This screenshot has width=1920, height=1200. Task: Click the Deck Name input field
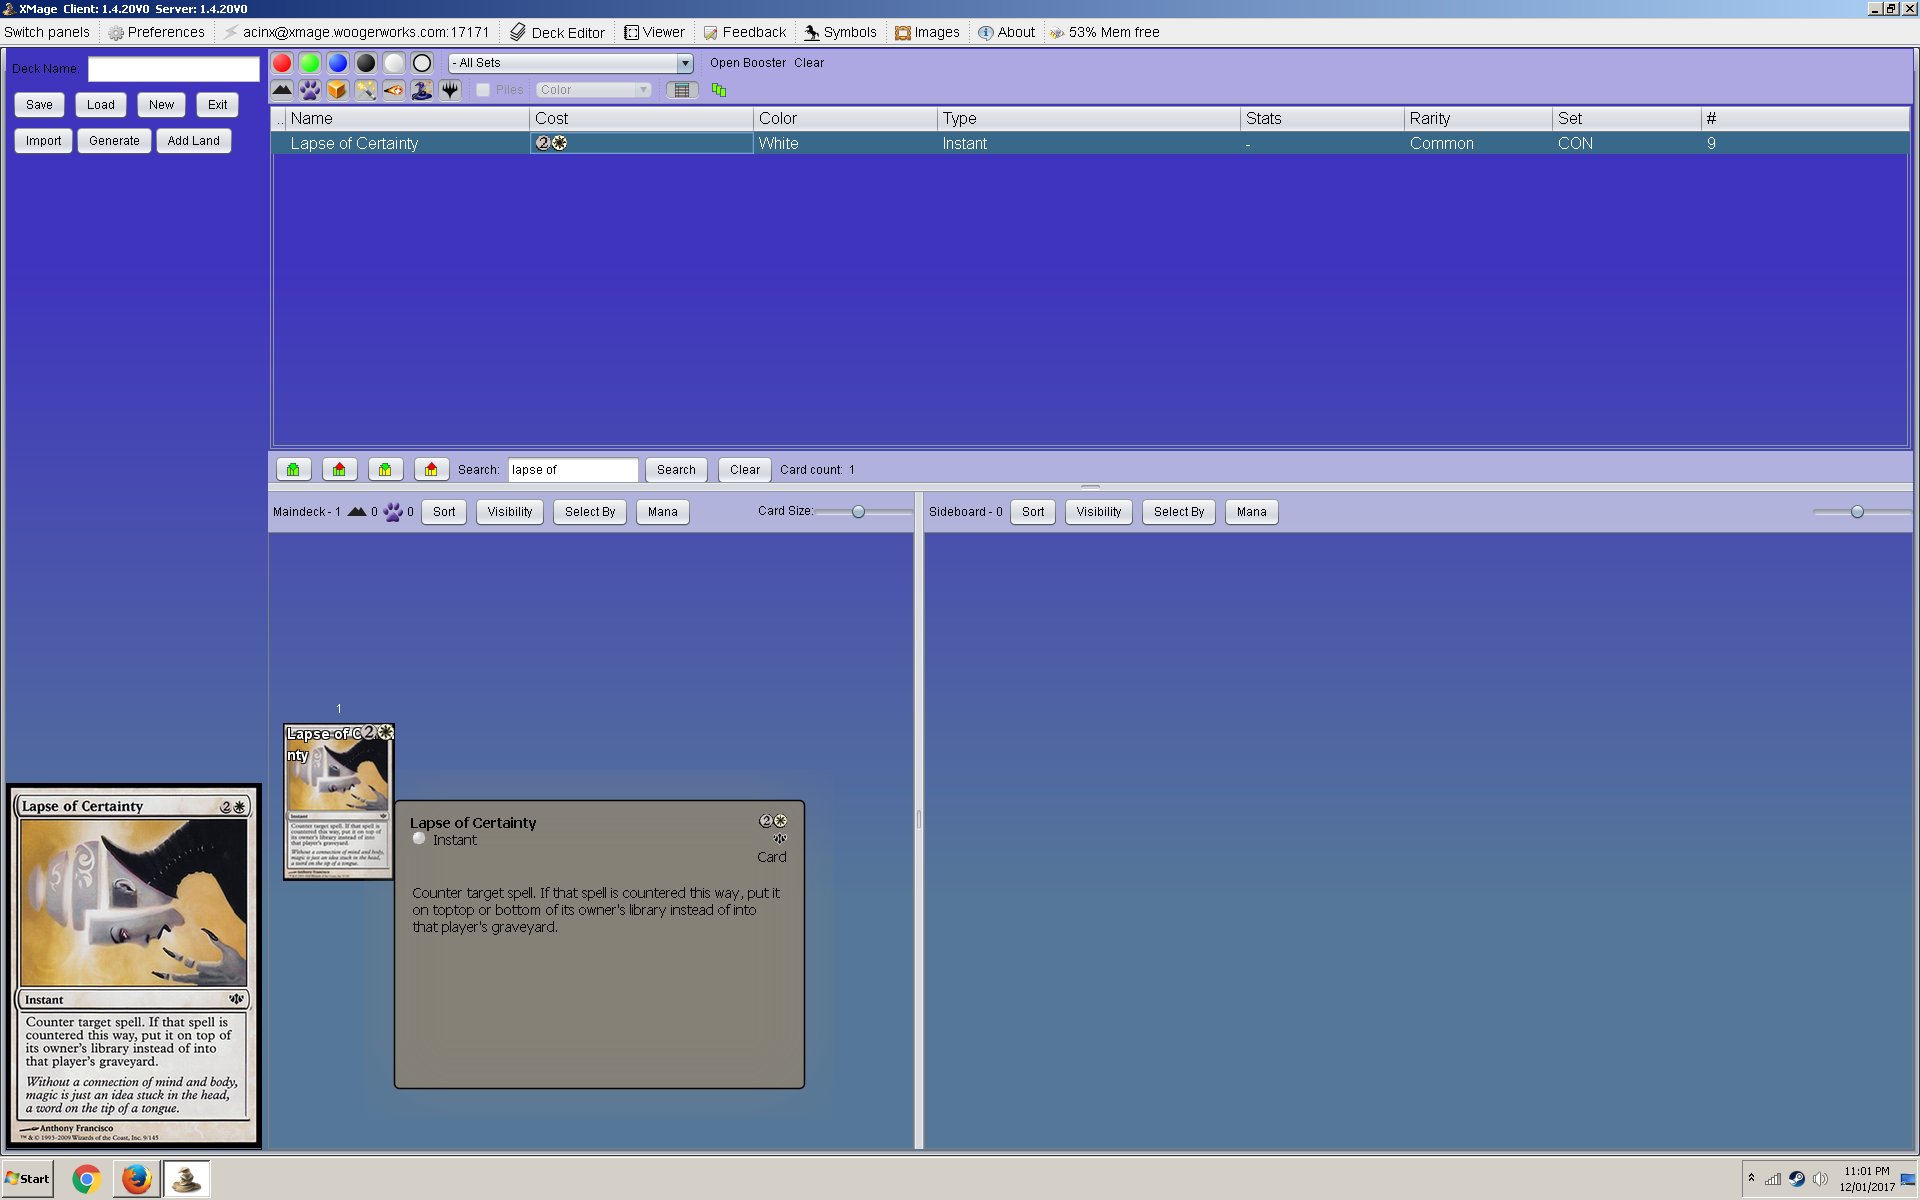174,69
